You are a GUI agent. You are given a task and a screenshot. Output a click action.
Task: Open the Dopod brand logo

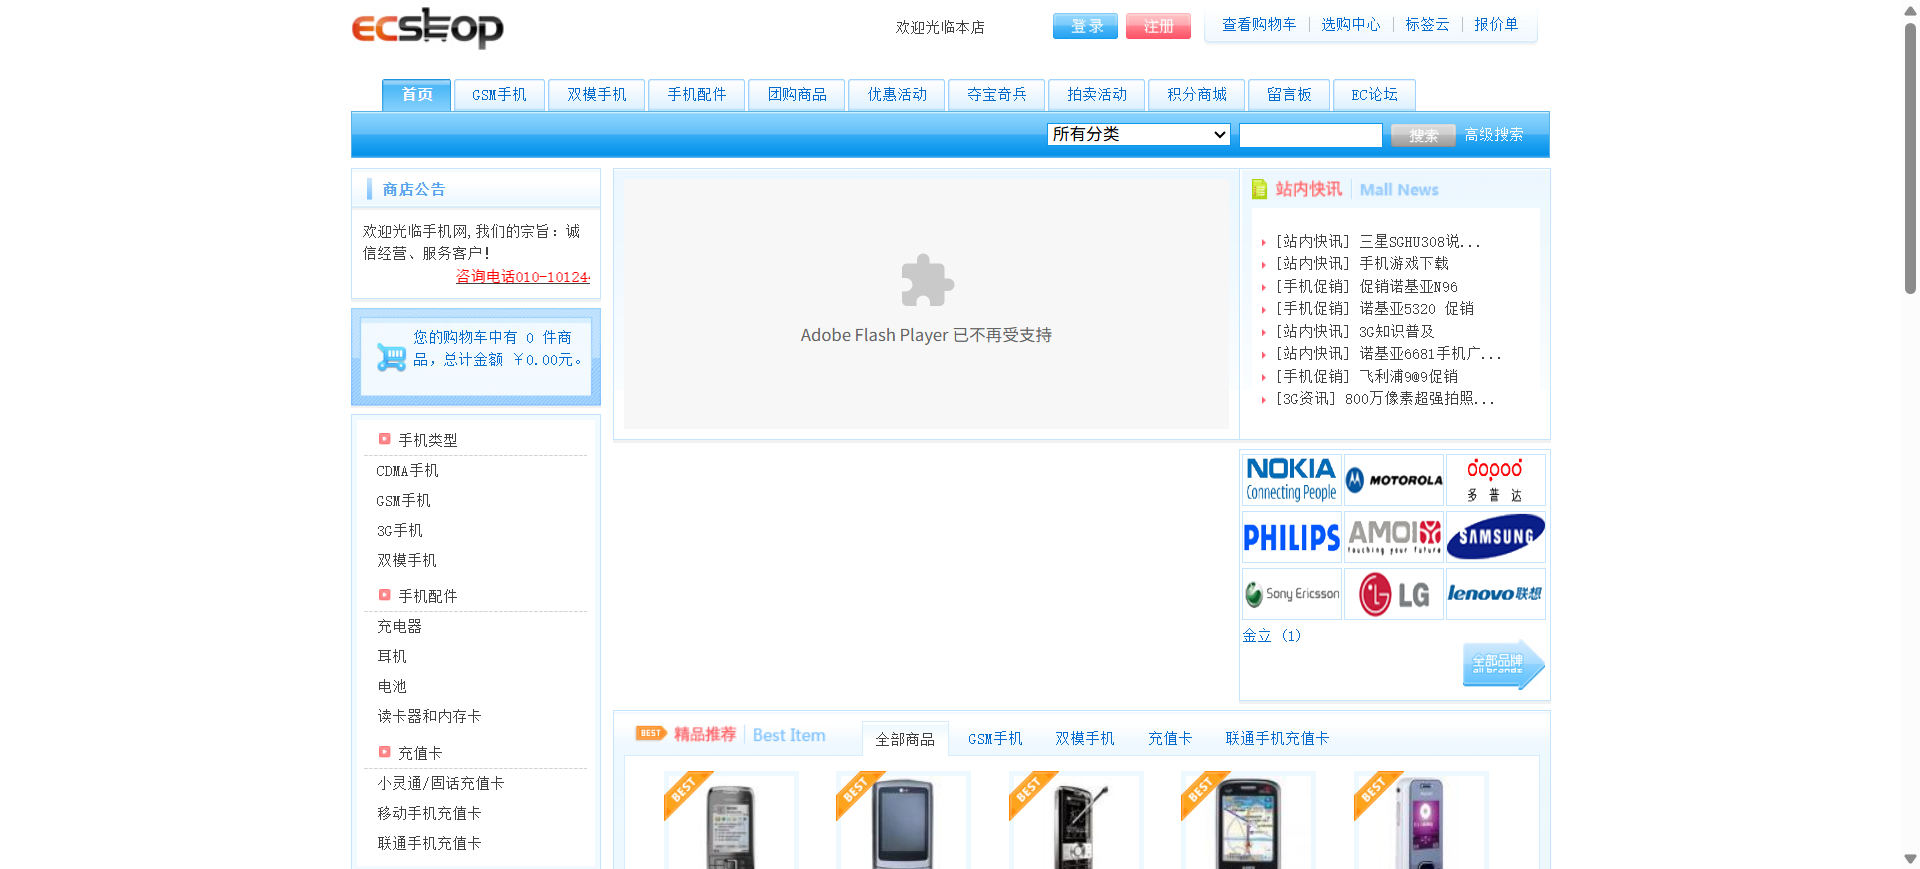pyautogui.click(x=1495, y=480)
